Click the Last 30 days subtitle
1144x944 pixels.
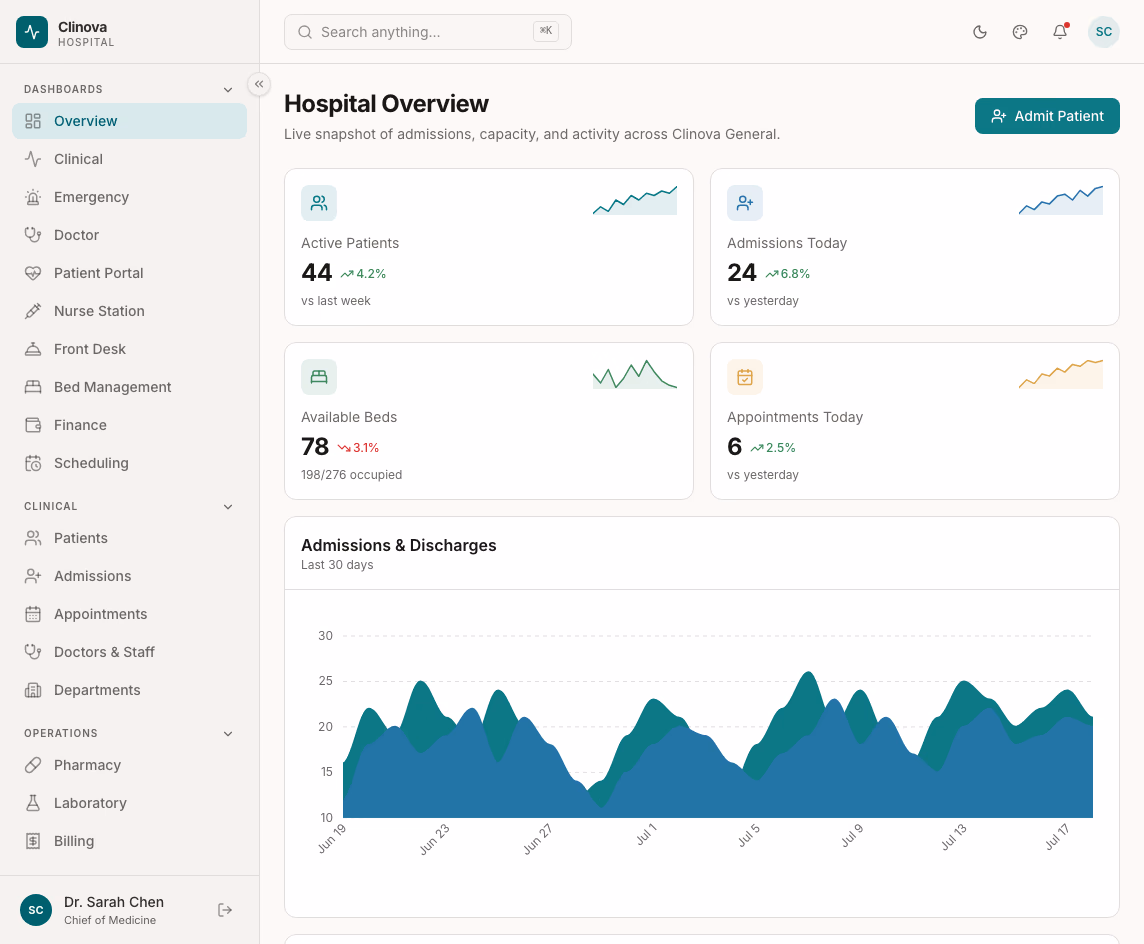(337, 565)
